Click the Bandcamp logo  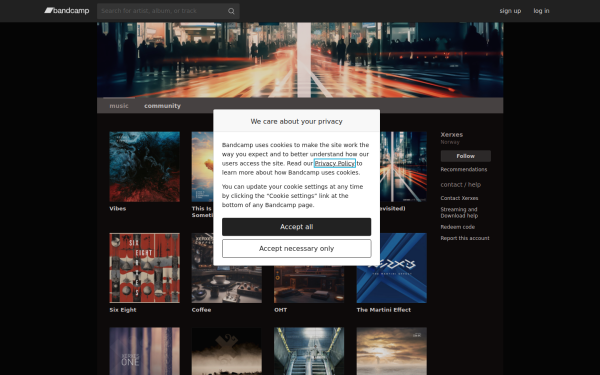67,11
